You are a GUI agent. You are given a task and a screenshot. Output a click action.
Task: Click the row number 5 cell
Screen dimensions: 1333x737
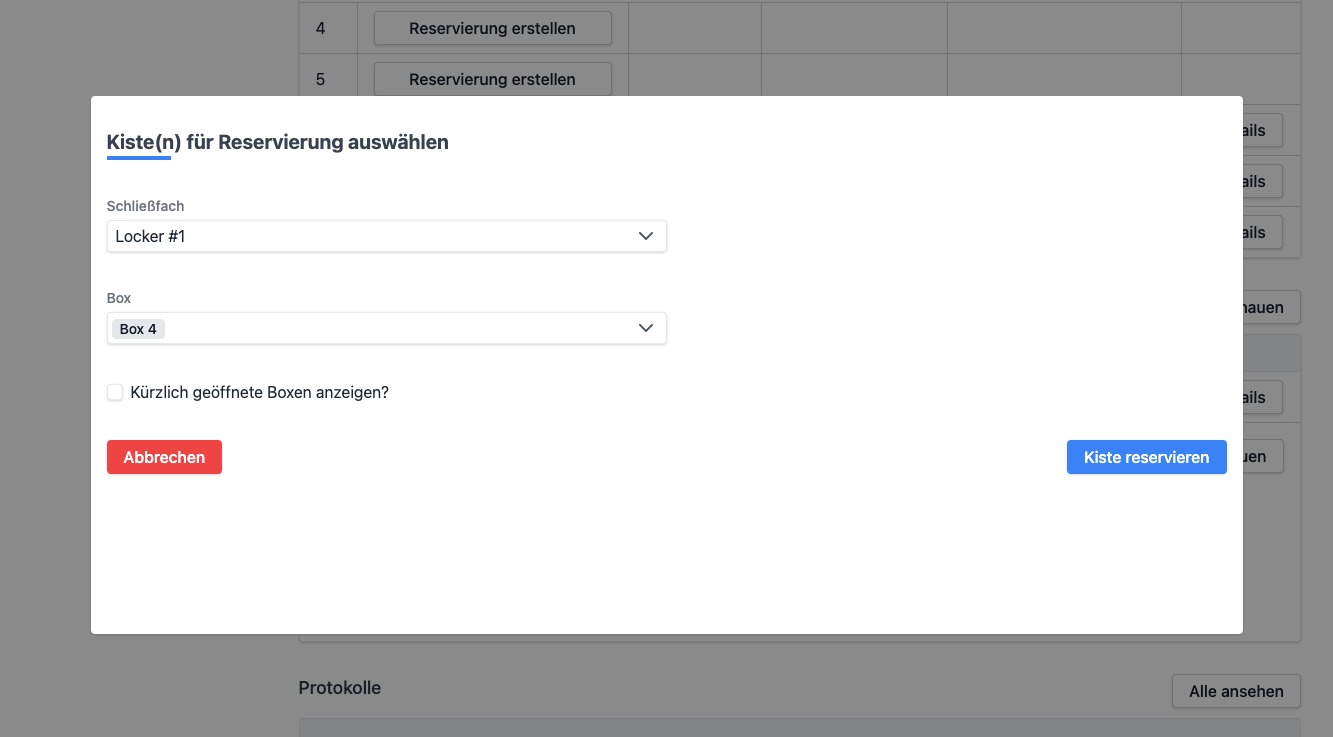click(320, 80)
